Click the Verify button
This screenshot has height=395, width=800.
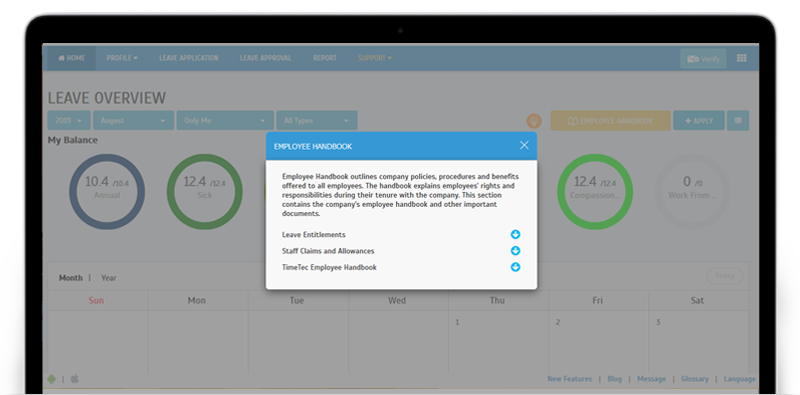click(x=703, y=59)
